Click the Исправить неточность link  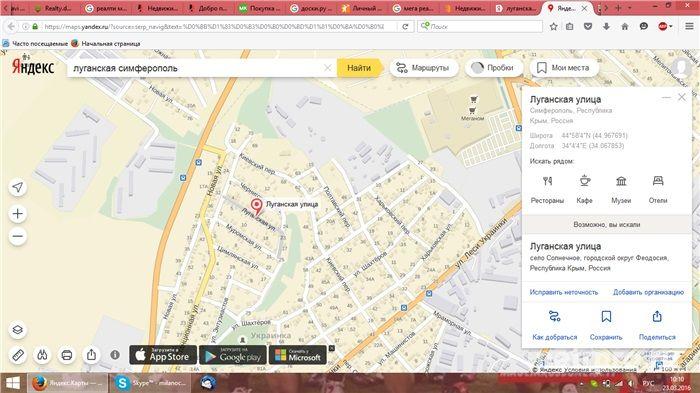coord(563,292)
